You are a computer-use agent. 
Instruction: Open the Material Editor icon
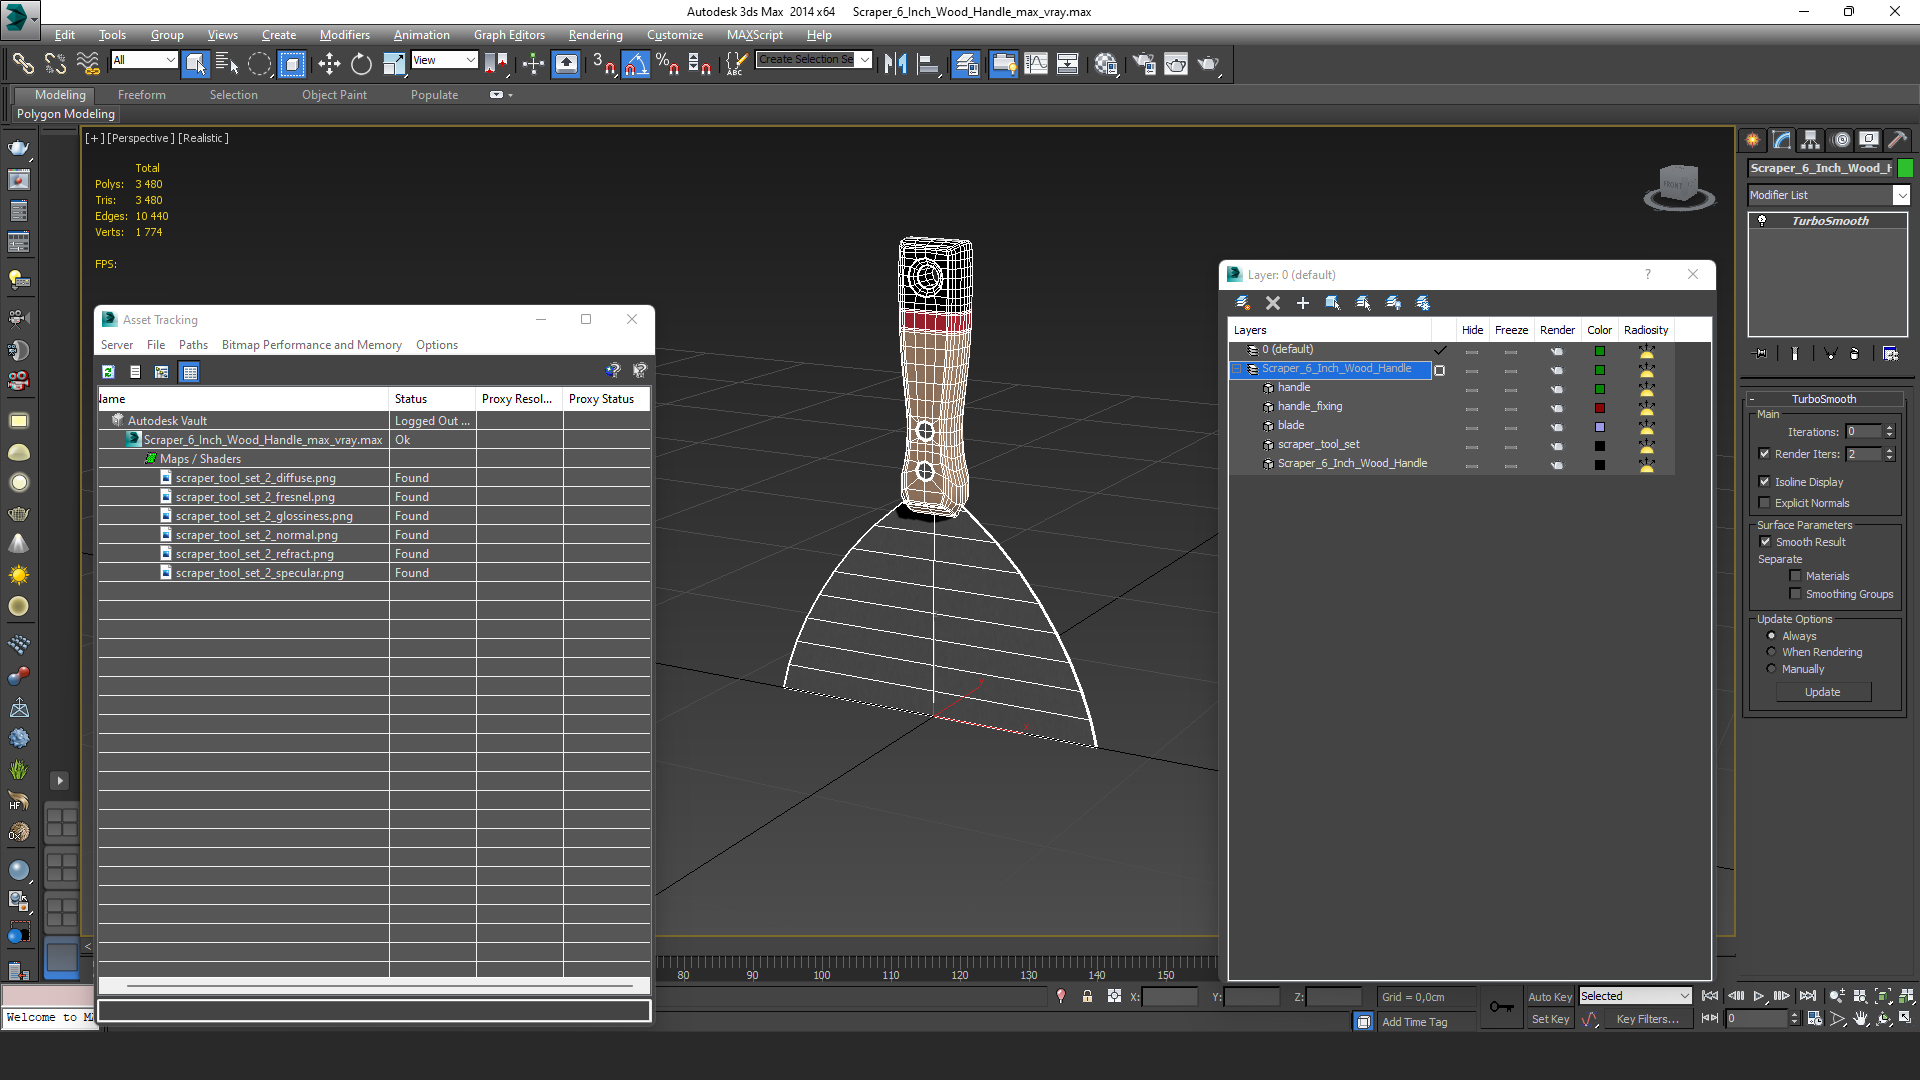(1106, 64)
